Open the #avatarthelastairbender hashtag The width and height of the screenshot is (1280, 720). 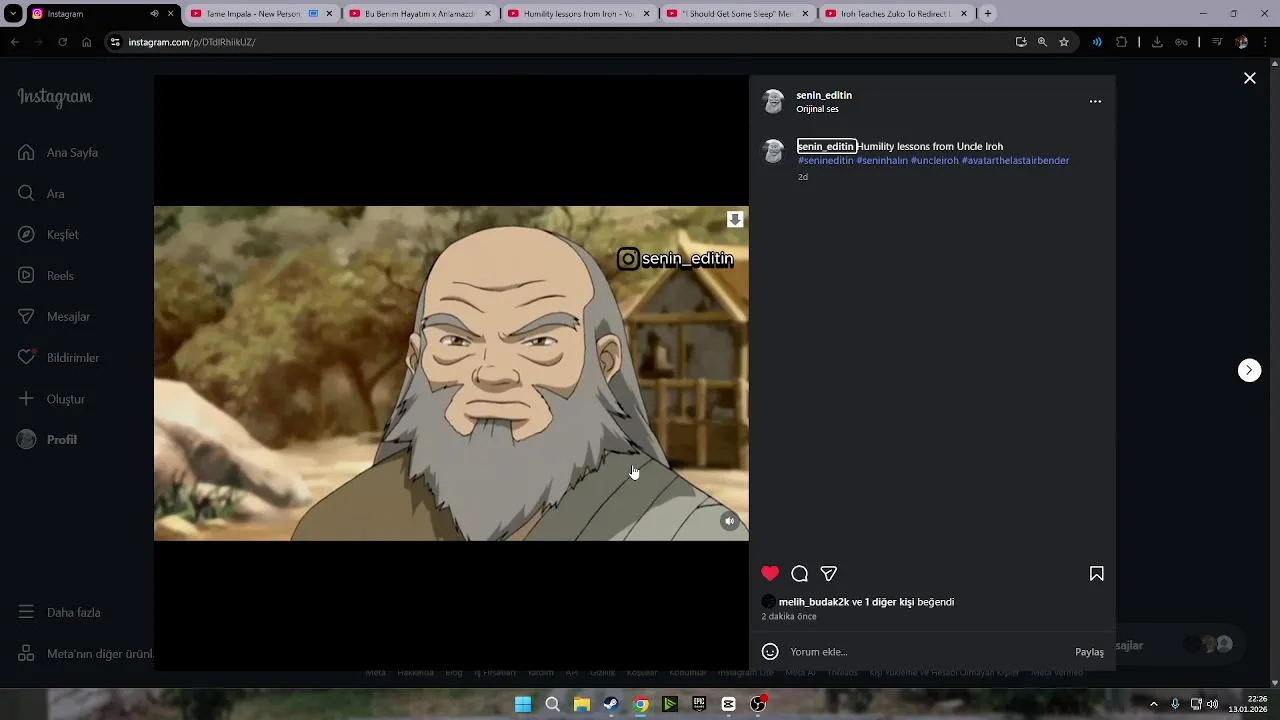1015,160
